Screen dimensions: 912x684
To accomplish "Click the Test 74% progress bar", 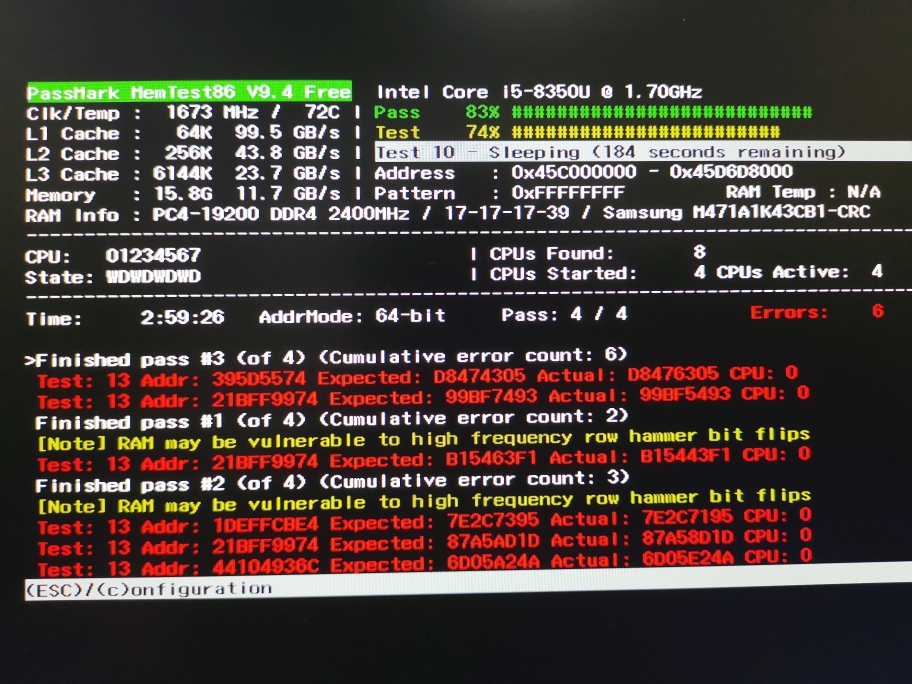I will (x=578, y=132).
